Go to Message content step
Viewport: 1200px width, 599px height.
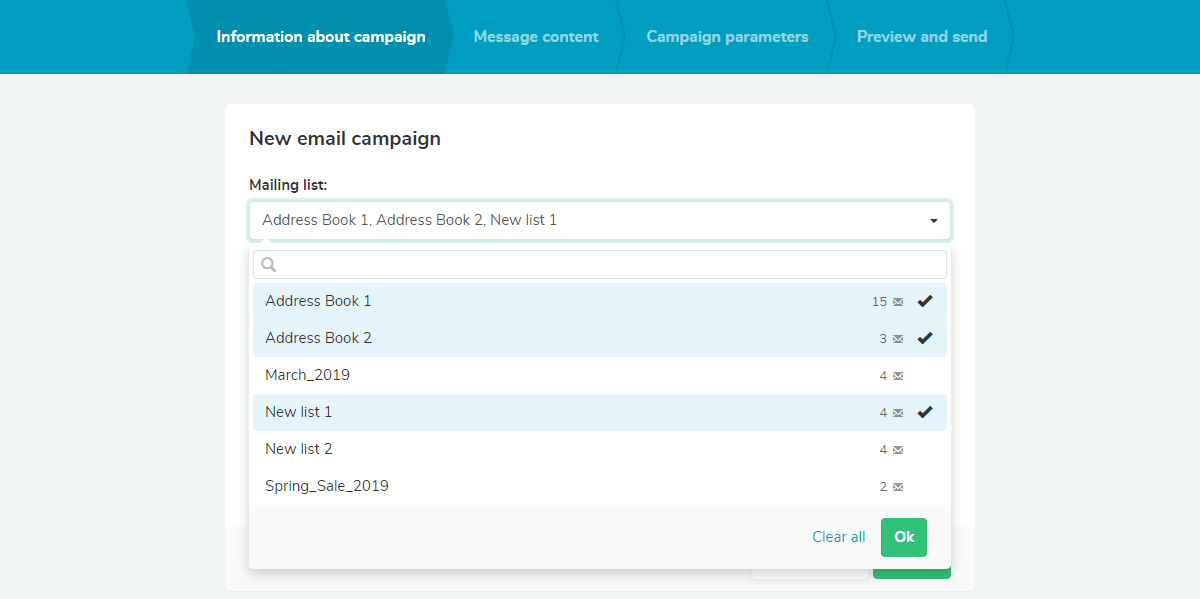coord(536,37)
